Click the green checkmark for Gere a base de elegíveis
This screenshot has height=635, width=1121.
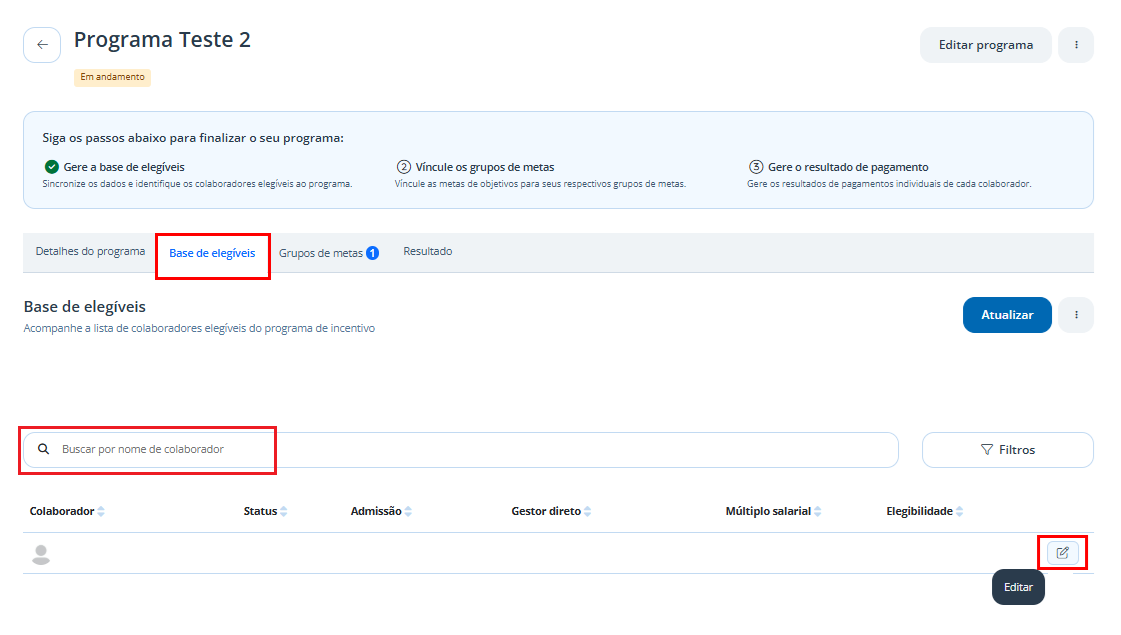coord(51,167)
